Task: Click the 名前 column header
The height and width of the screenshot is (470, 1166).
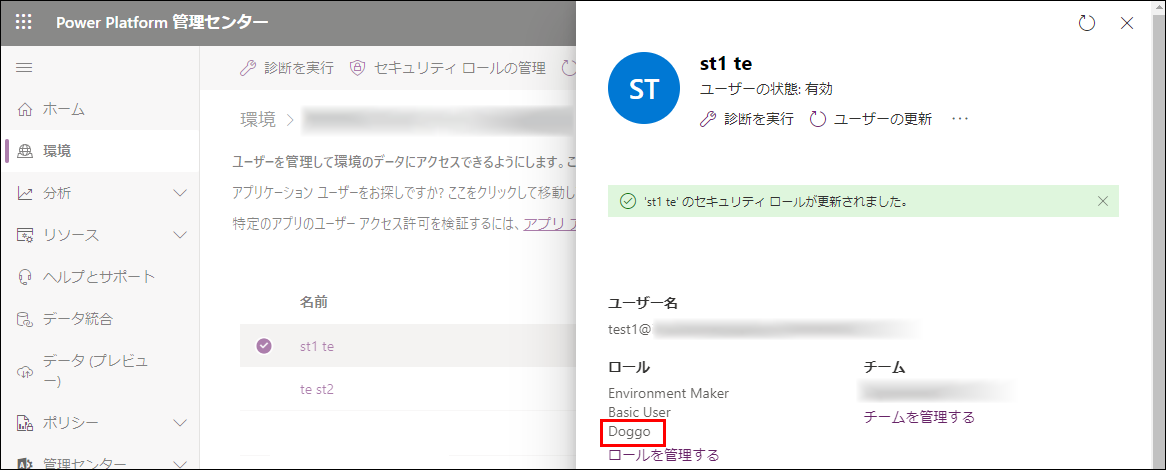Action: click(x=314, y=302)
